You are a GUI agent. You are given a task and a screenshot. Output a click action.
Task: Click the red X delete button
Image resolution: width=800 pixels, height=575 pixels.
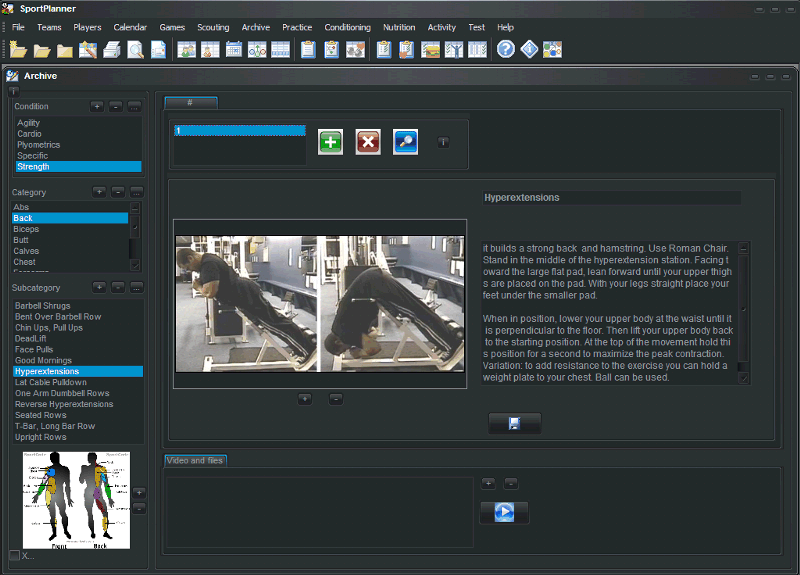tap(368, 142)
